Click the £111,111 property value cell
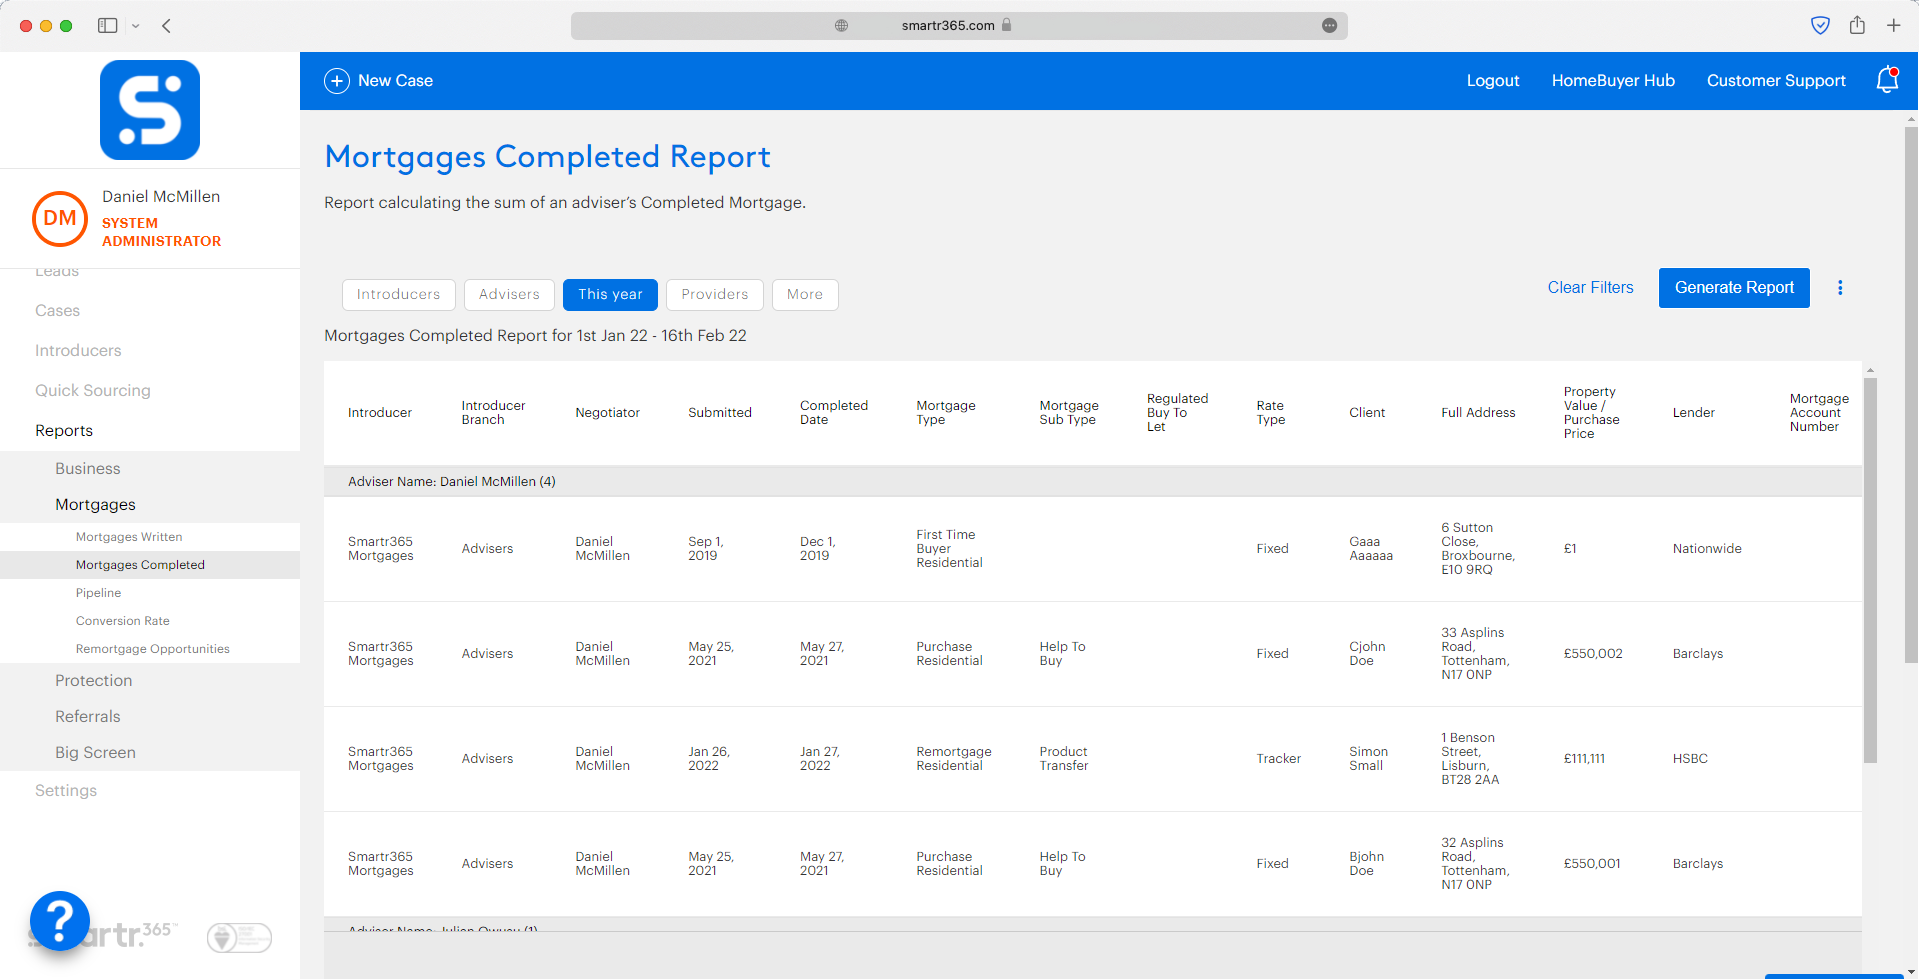Viewport: 1919px width, 979px height. [1584, 759]
